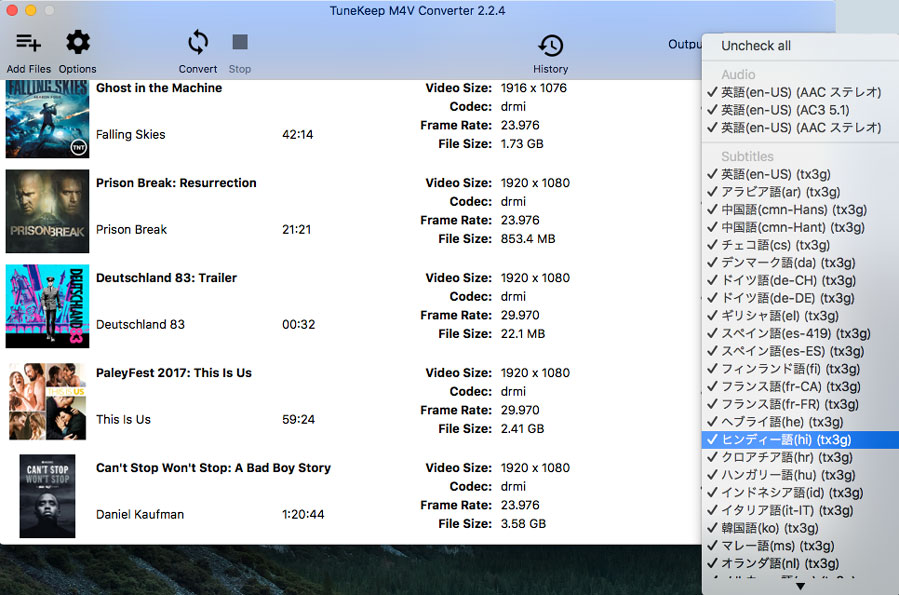The height and width of the screenshot is (595, 899).
Task: Click file size 853.4 MB
Action: 528,239
